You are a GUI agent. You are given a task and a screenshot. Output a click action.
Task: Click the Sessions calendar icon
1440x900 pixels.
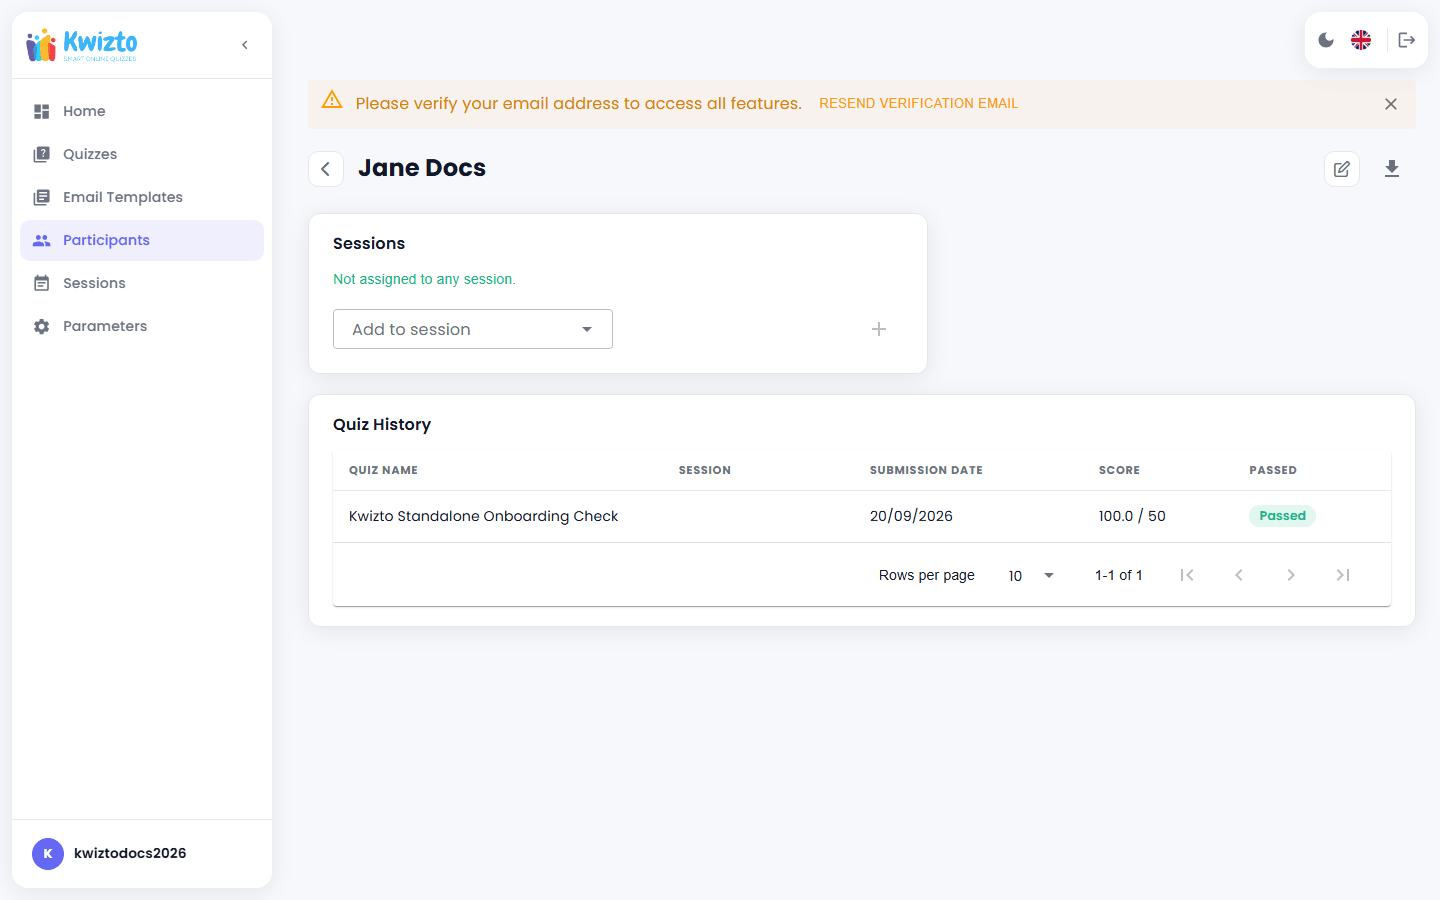pyautogui.click(x=41, y=283)
